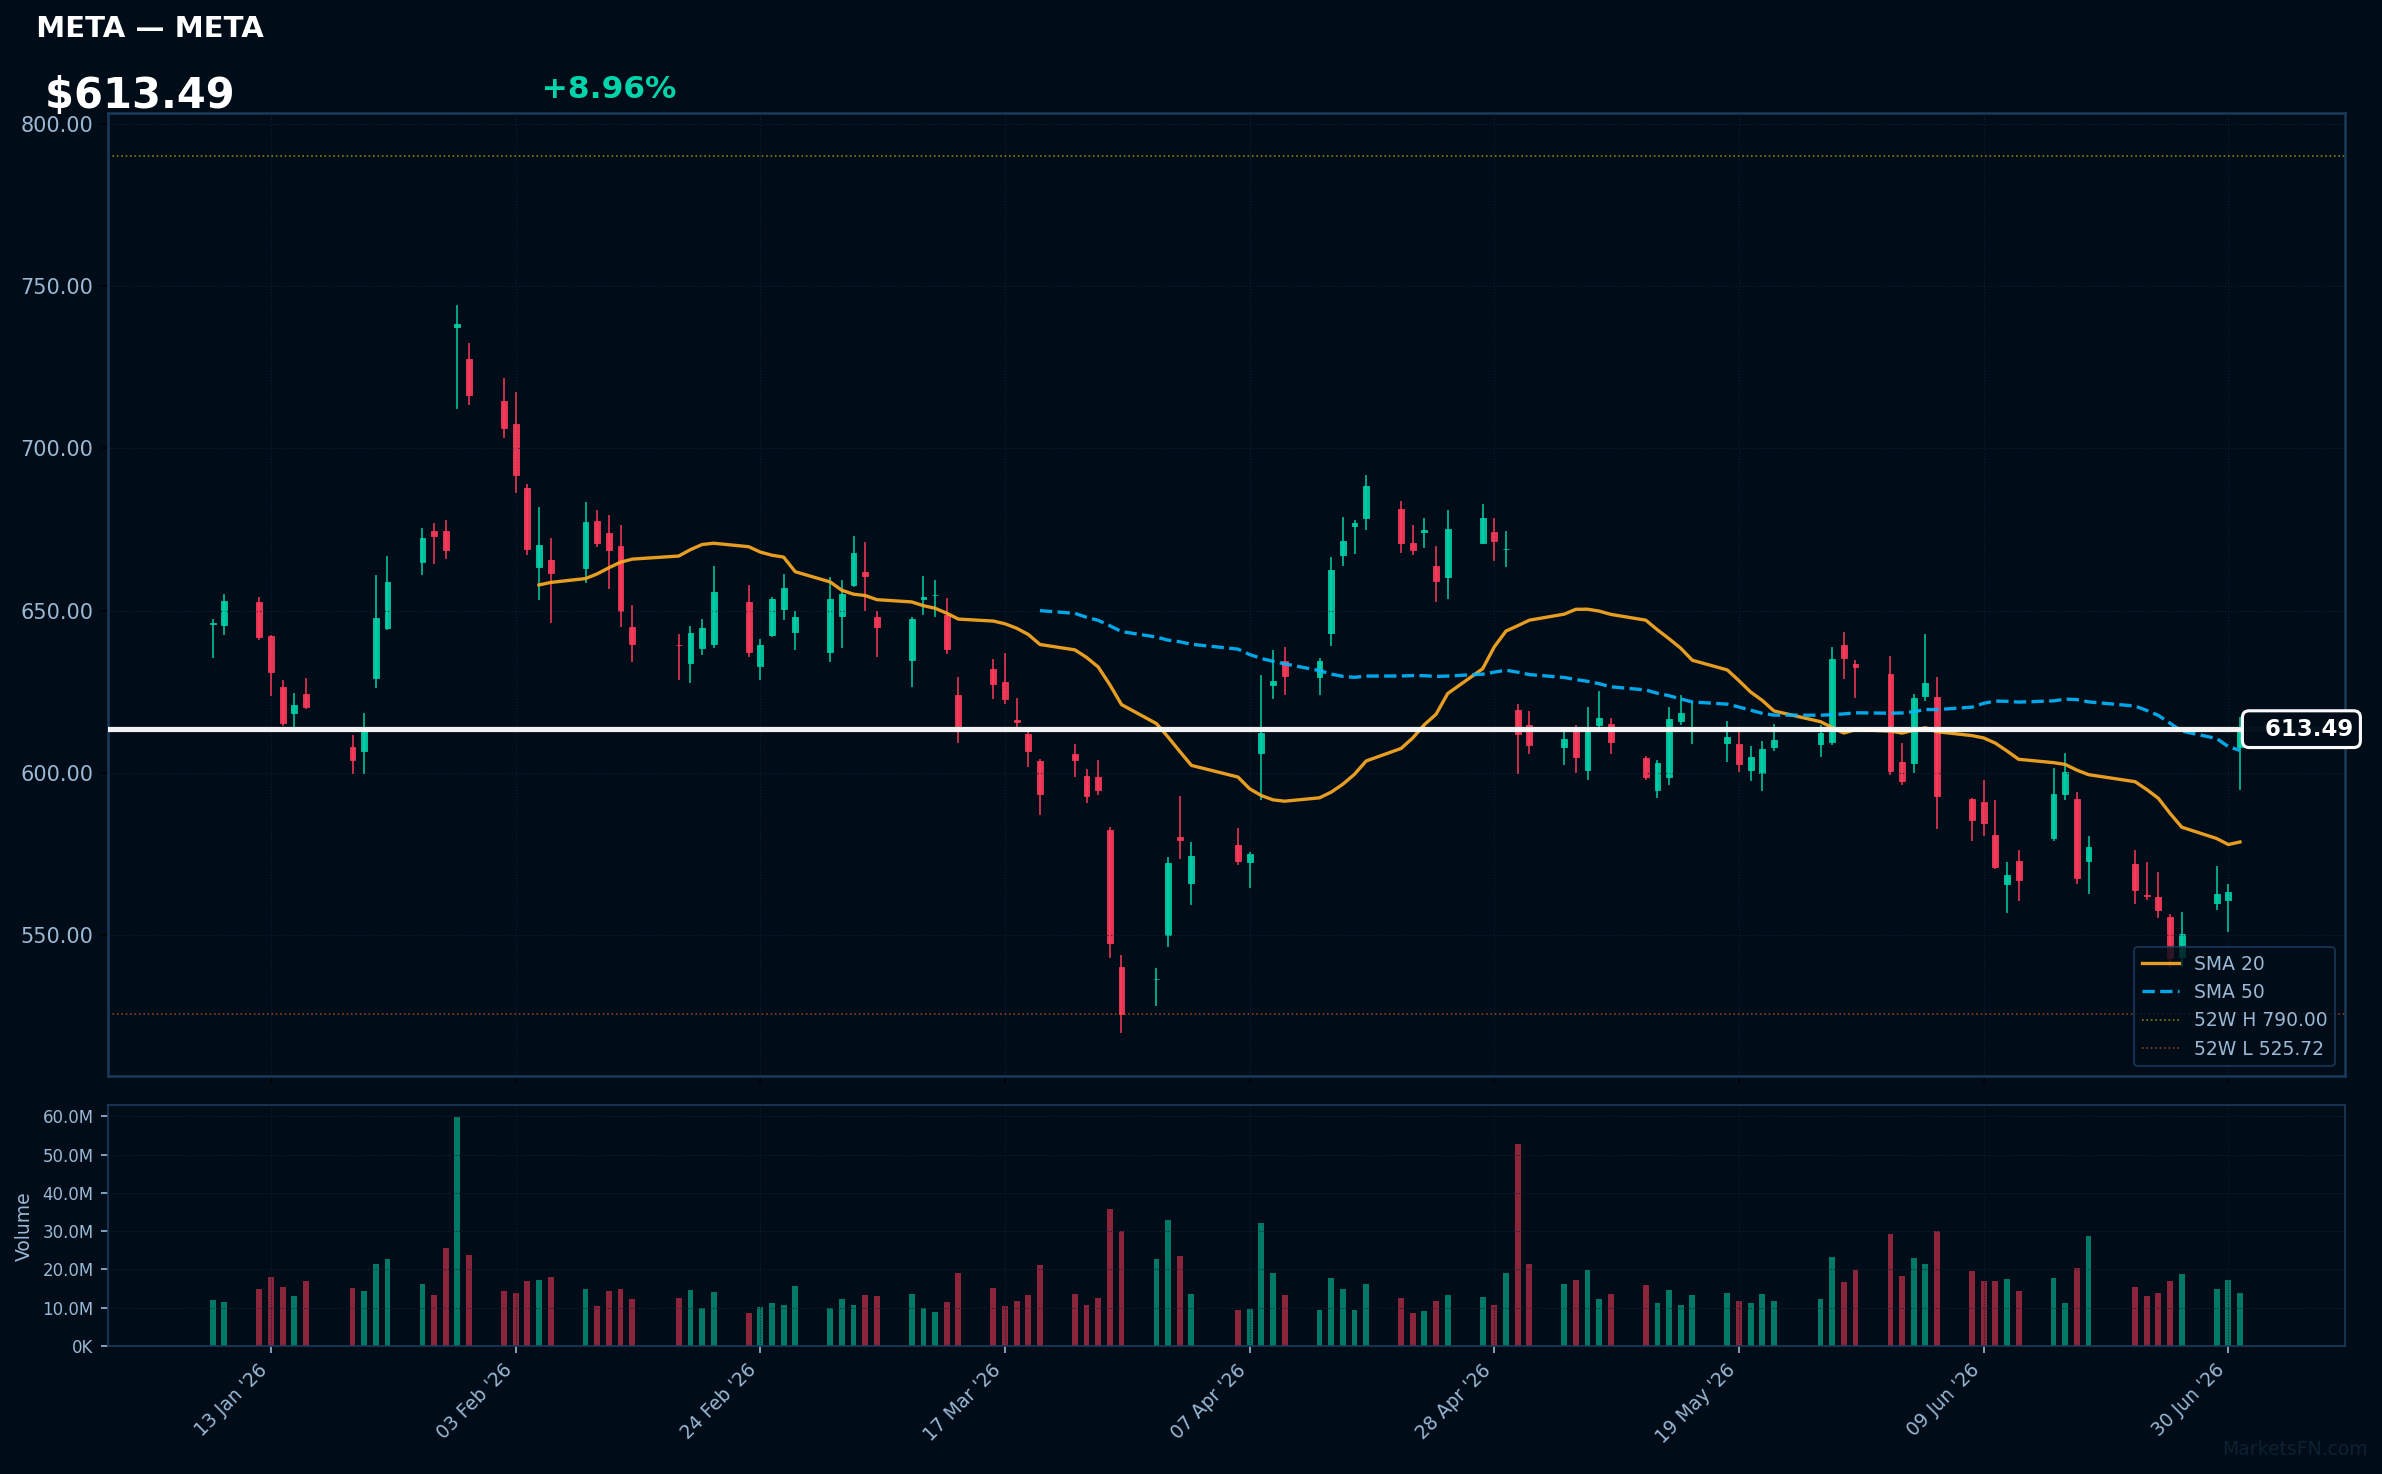Click the Volume axis title
The width and height of the screenshot is (2382, 1474).
click(23, 1227)
